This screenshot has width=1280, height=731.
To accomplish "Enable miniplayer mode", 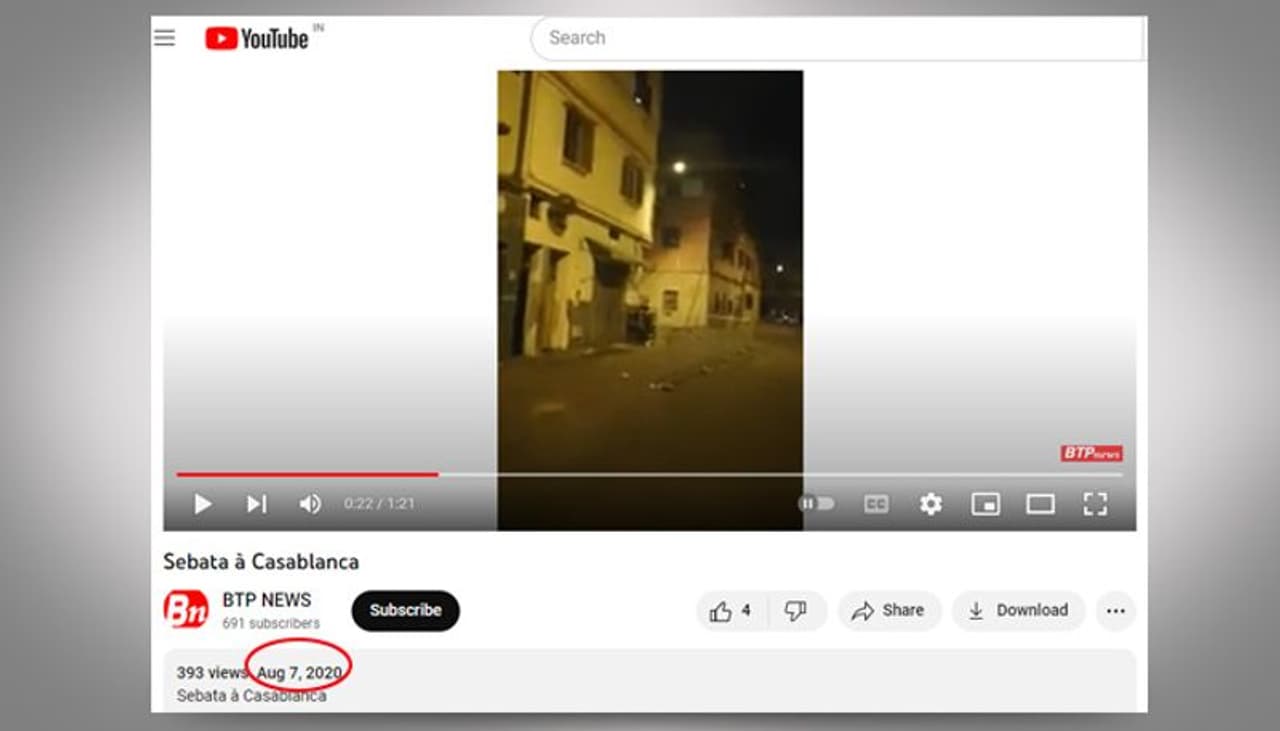I will click(985, 504).
